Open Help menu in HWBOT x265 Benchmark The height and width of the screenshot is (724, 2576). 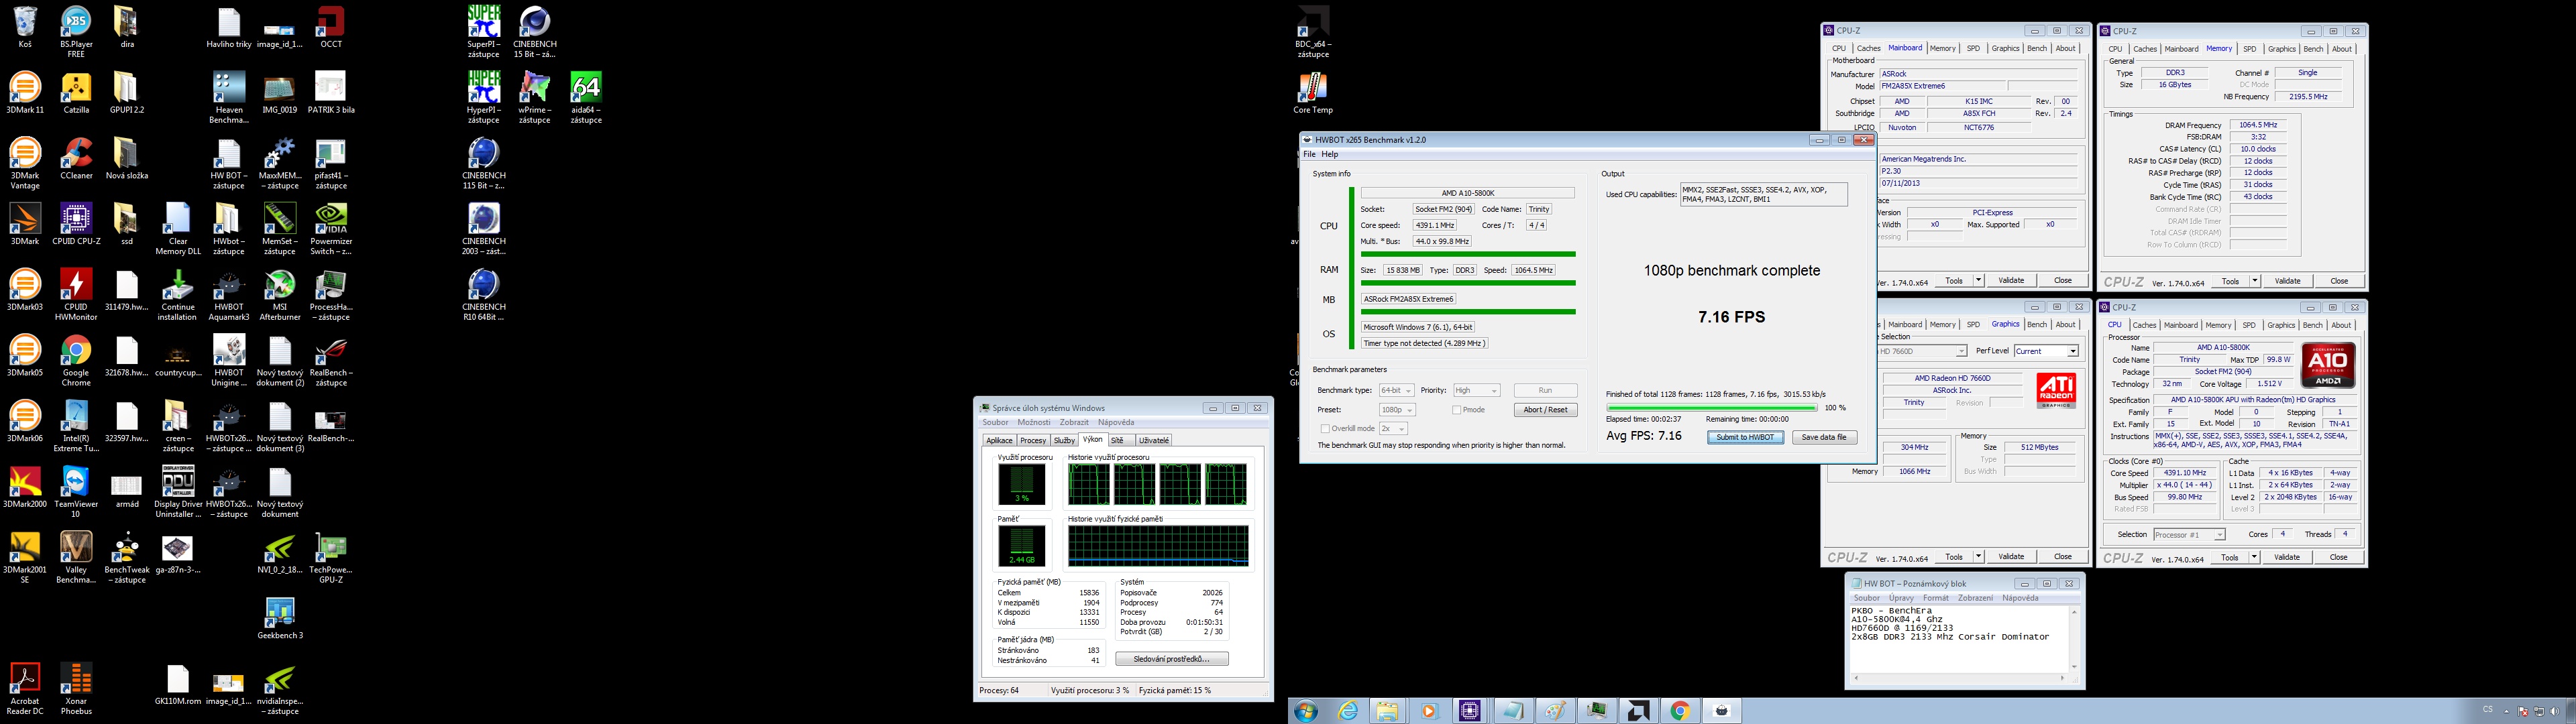click(x=1330, y=155)
